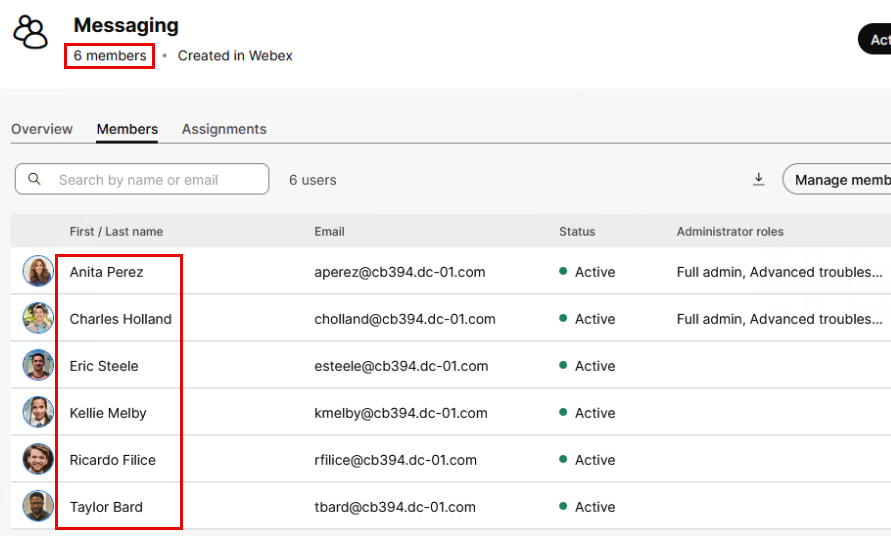Click the search magnifier icon
This screenshot has height=536, width=891.
[35, 179]
